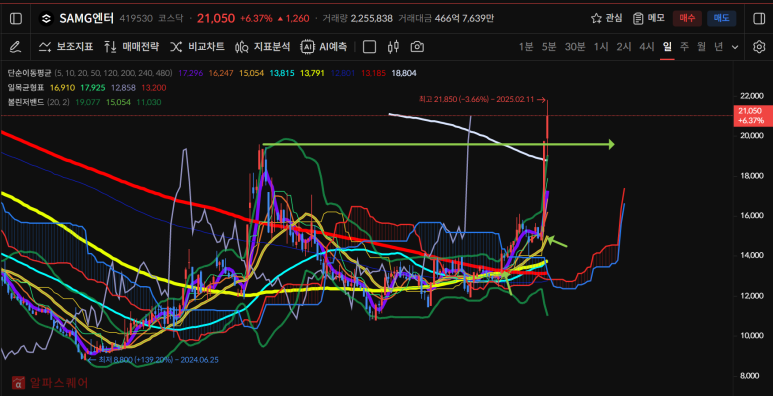The image size is (773, 396).
Task: Switch to 1시 timeframe
Action: click(601, 47)
